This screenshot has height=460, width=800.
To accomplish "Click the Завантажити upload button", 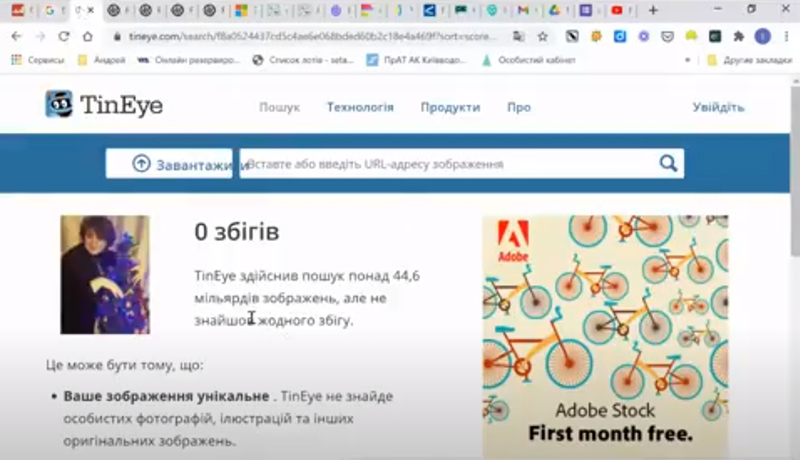I will click(x=169, y=164).
